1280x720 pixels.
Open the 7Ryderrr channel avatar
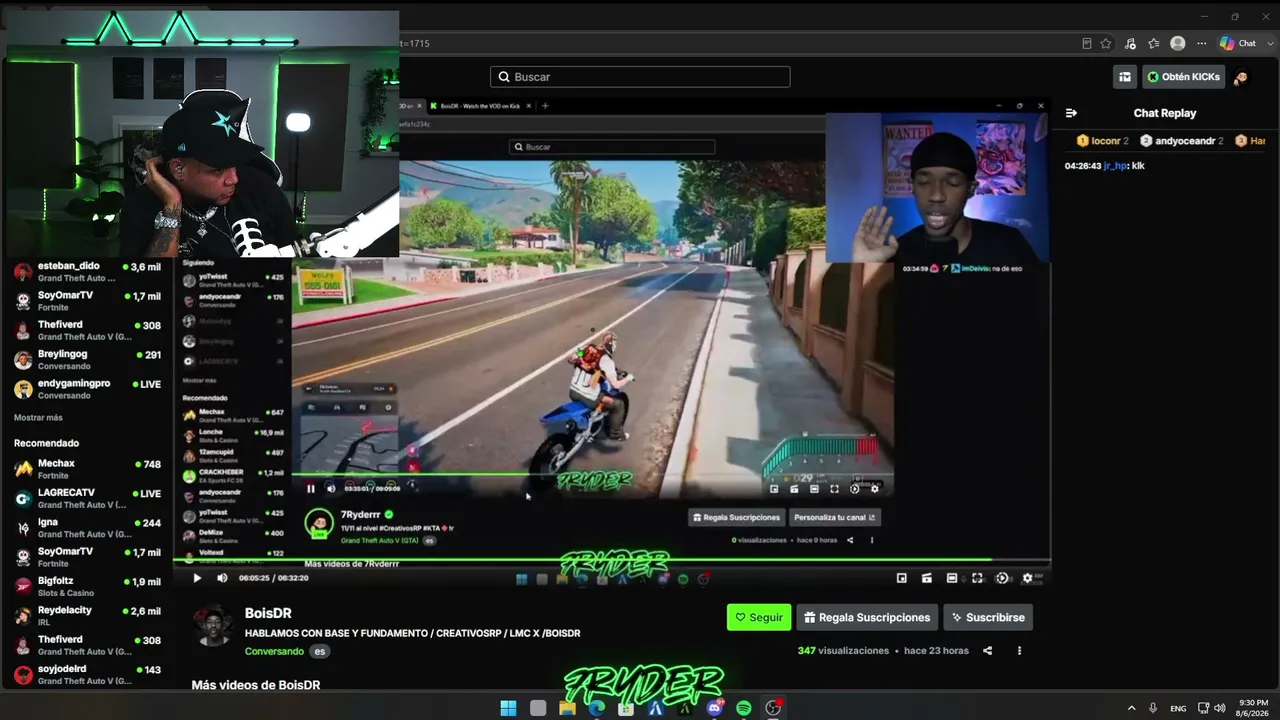tap(319, 521)
